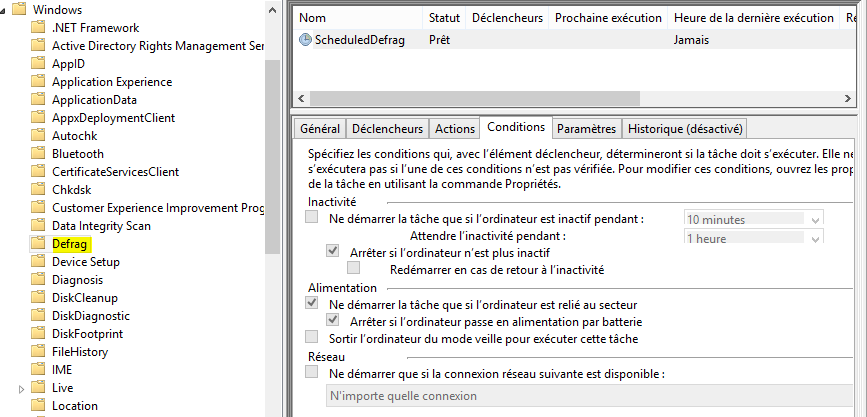Click the Data Integrity Scan folder icon
Screen dimensions: 867x417
coord(38,226)
